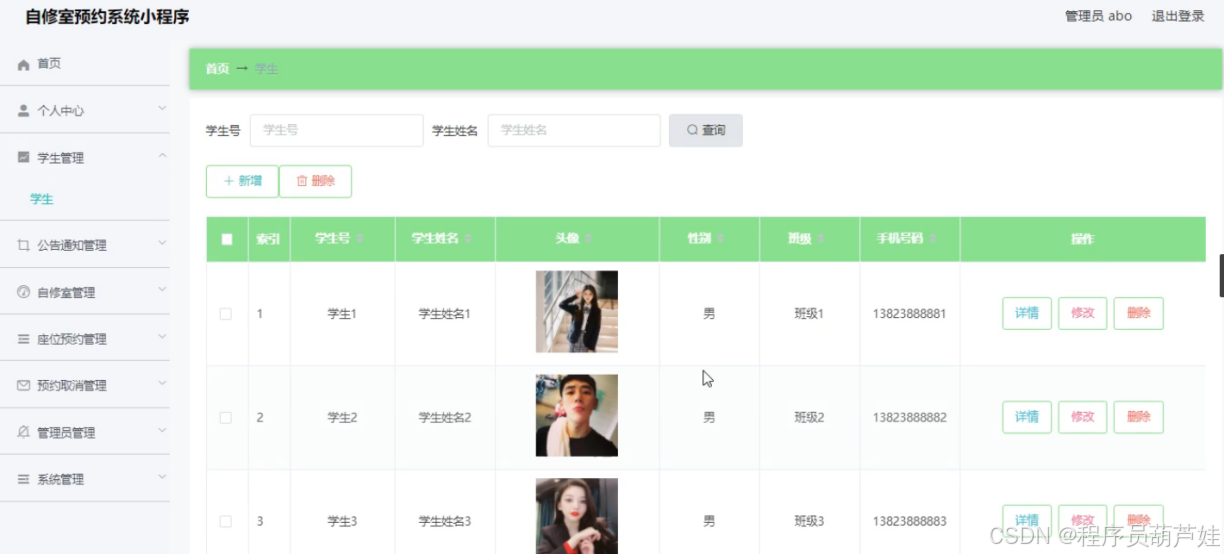This screenshot has width=1224, height=555.
Task: Click the avatar thumbnail of 学生3
Action: [577, 516]
